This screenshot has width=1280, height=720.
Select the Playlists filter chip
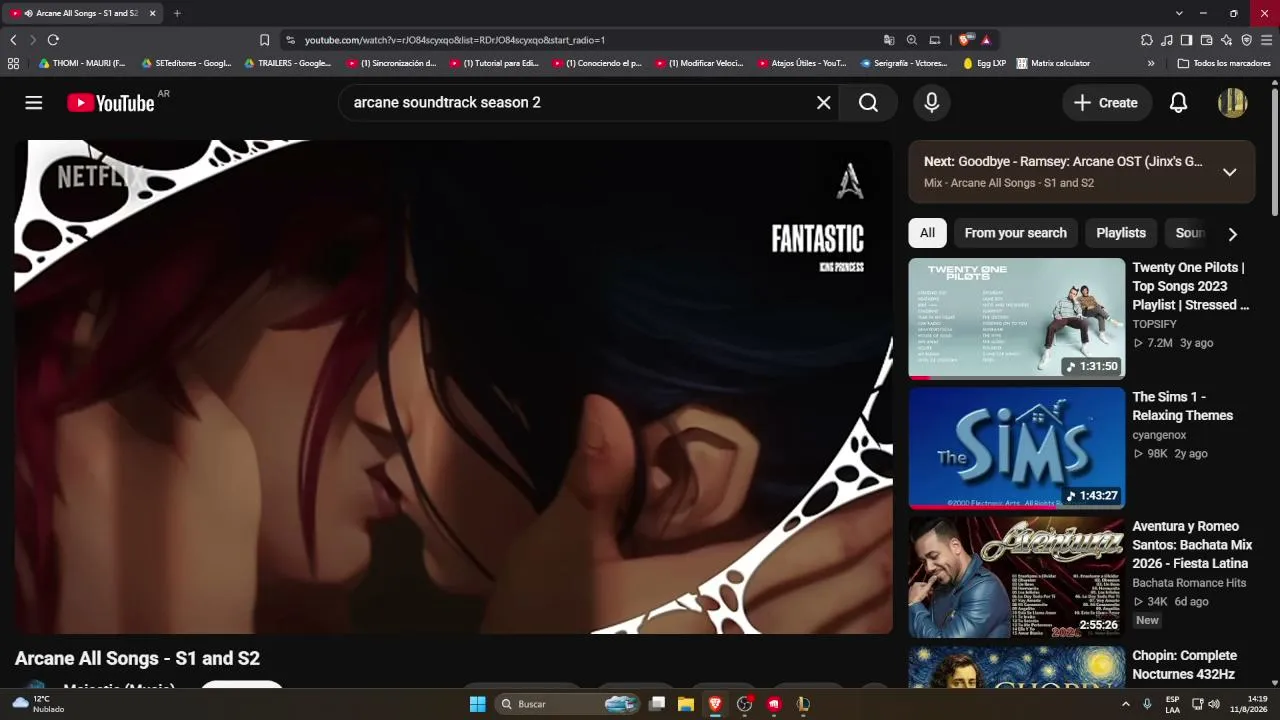[1121, 233]
